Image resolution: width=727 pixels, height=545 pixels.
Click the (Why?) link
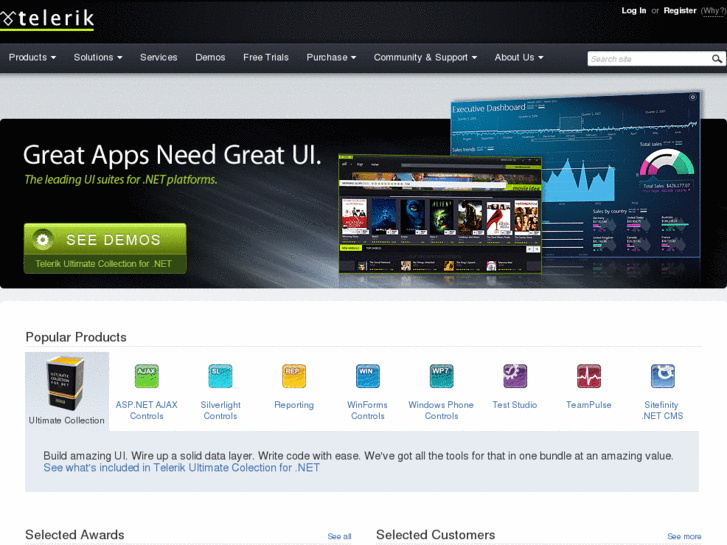(713, 11)
